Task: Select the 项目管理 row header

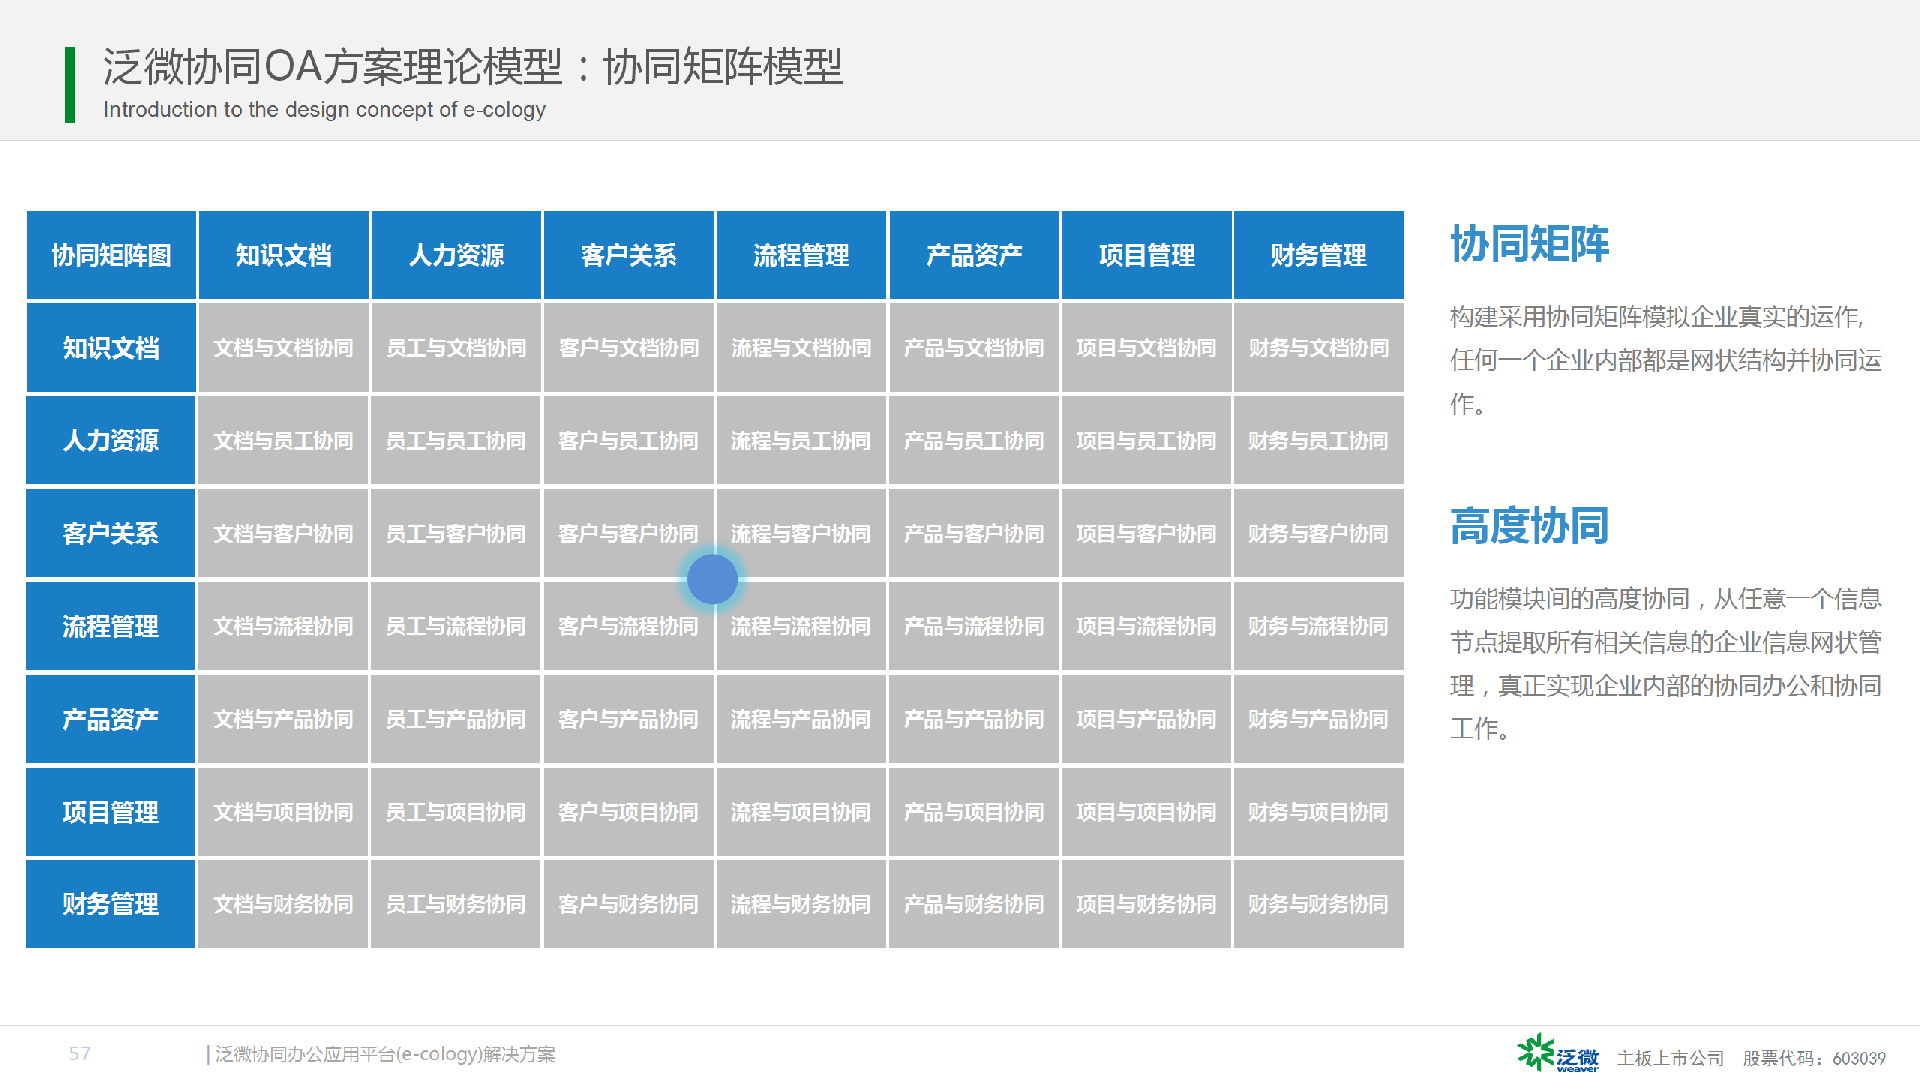Action: (x=111, y=812)
